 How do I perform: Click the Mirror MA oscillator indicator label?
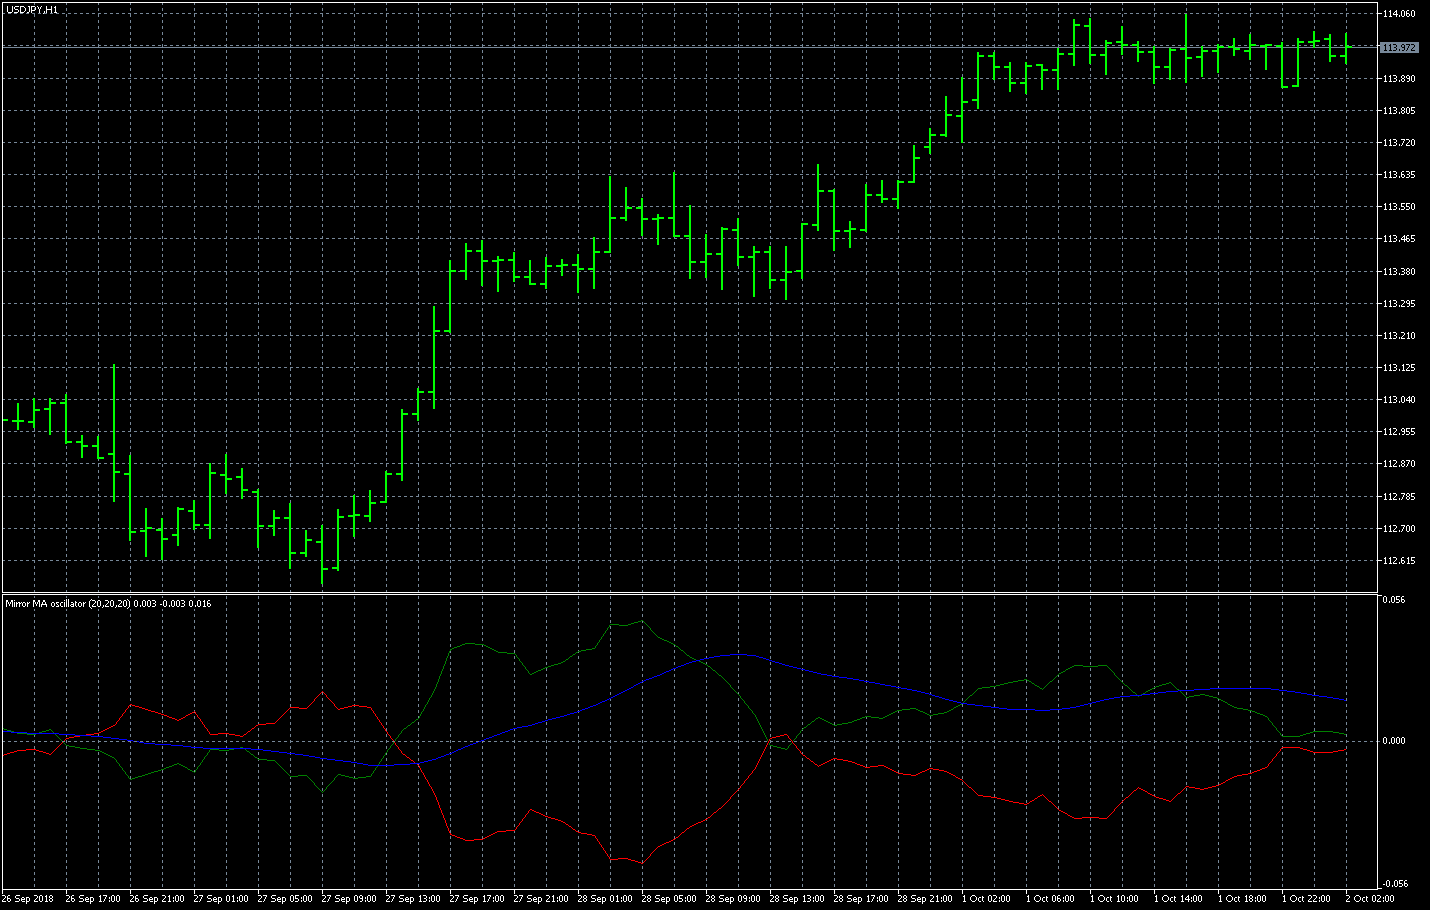(x=108, y=604)
